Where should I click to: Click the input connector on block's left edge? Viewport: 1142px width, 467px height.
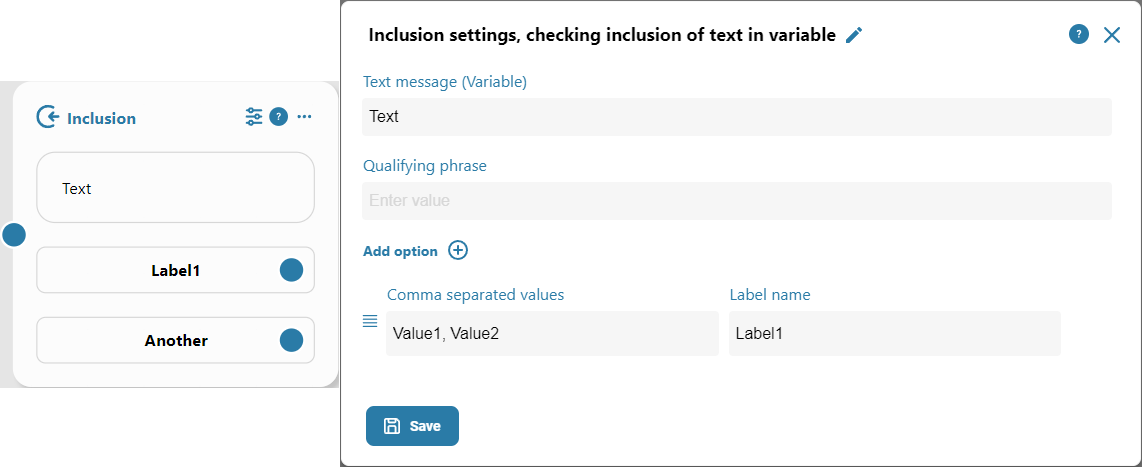click(x=13, y=235)
